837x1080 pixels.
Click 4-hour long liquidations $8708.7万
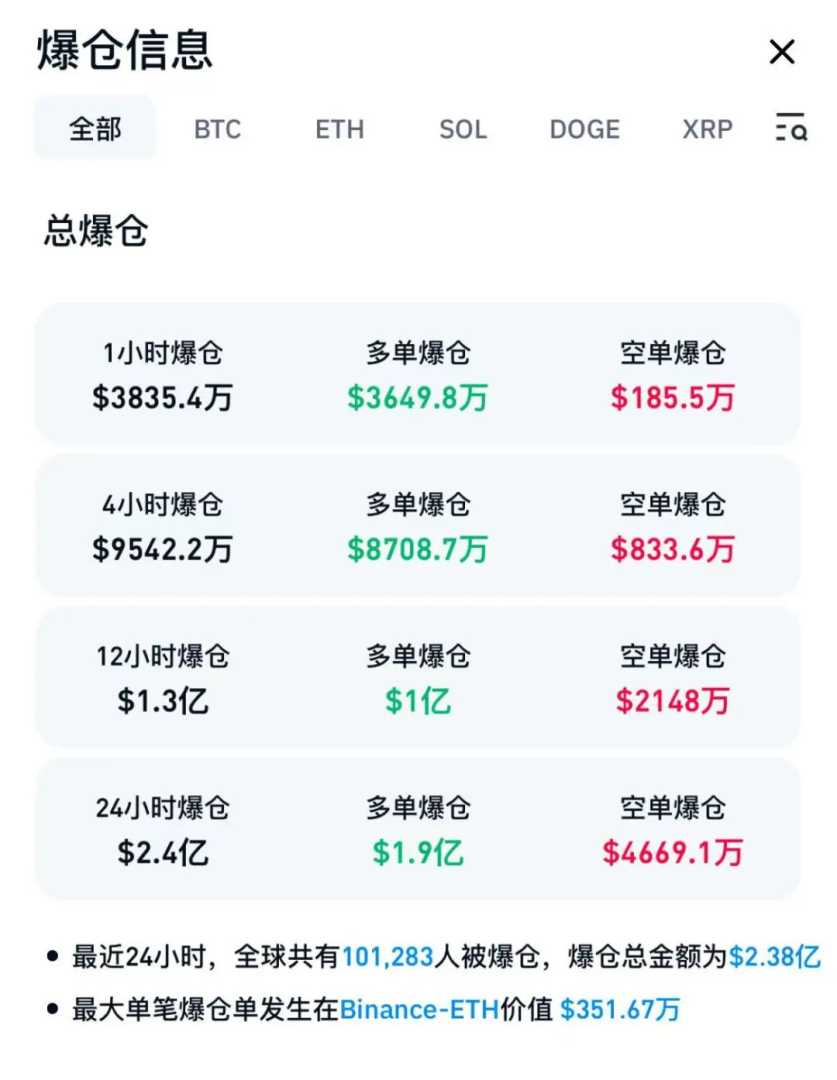pos(417,549)
